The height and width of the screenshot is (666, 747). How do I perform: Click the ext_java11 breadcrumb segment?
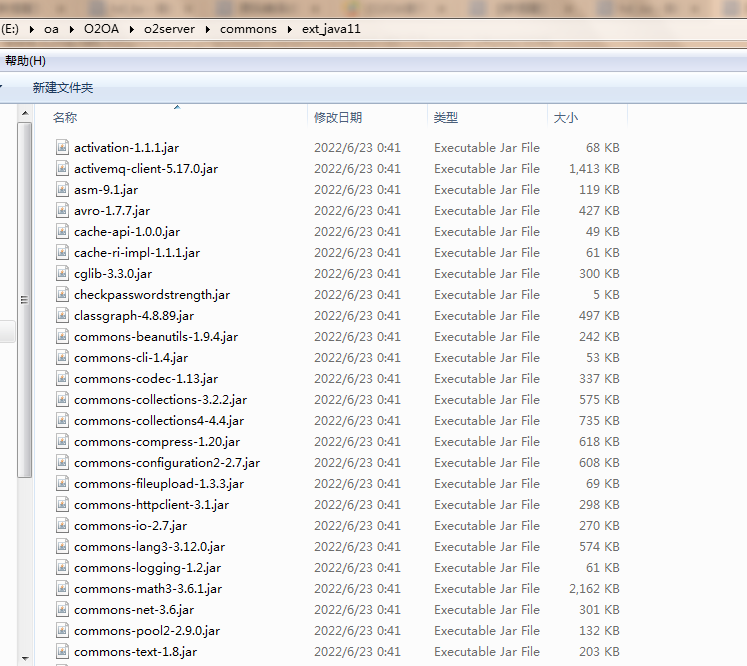pyautogui.click(x=331, y=30)
